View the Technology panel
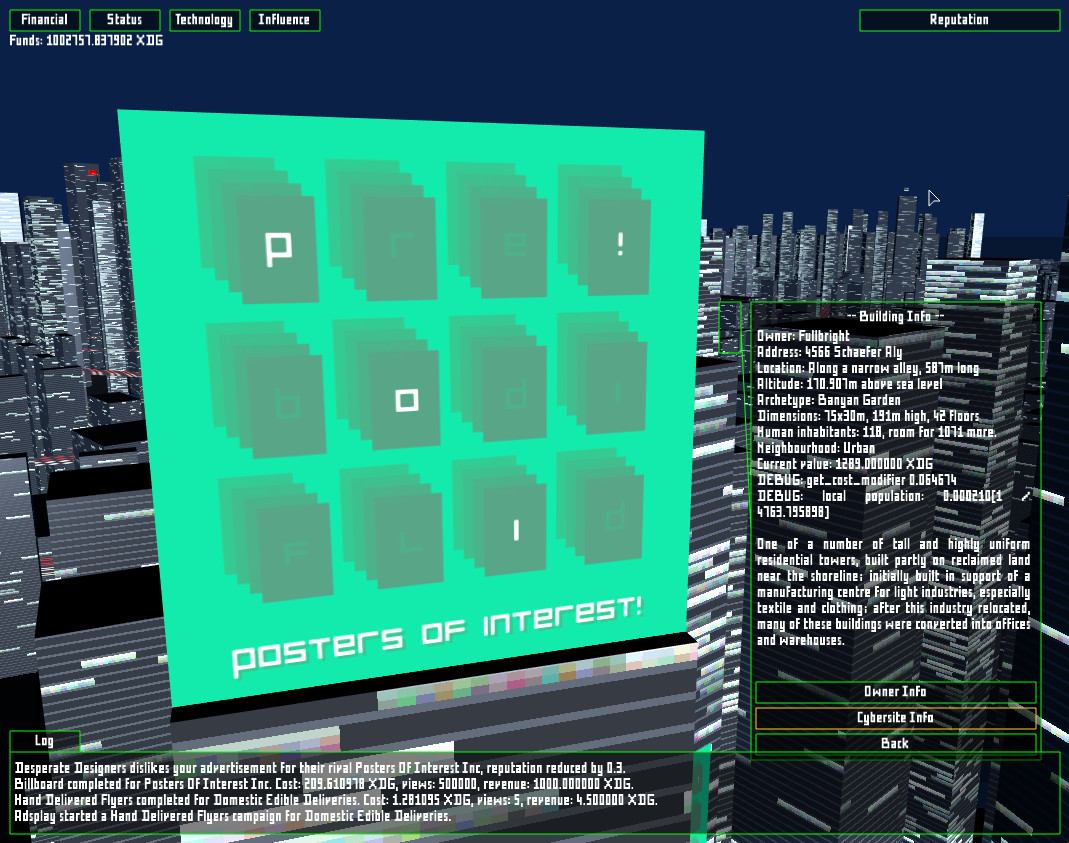 (x=204, y=19)
